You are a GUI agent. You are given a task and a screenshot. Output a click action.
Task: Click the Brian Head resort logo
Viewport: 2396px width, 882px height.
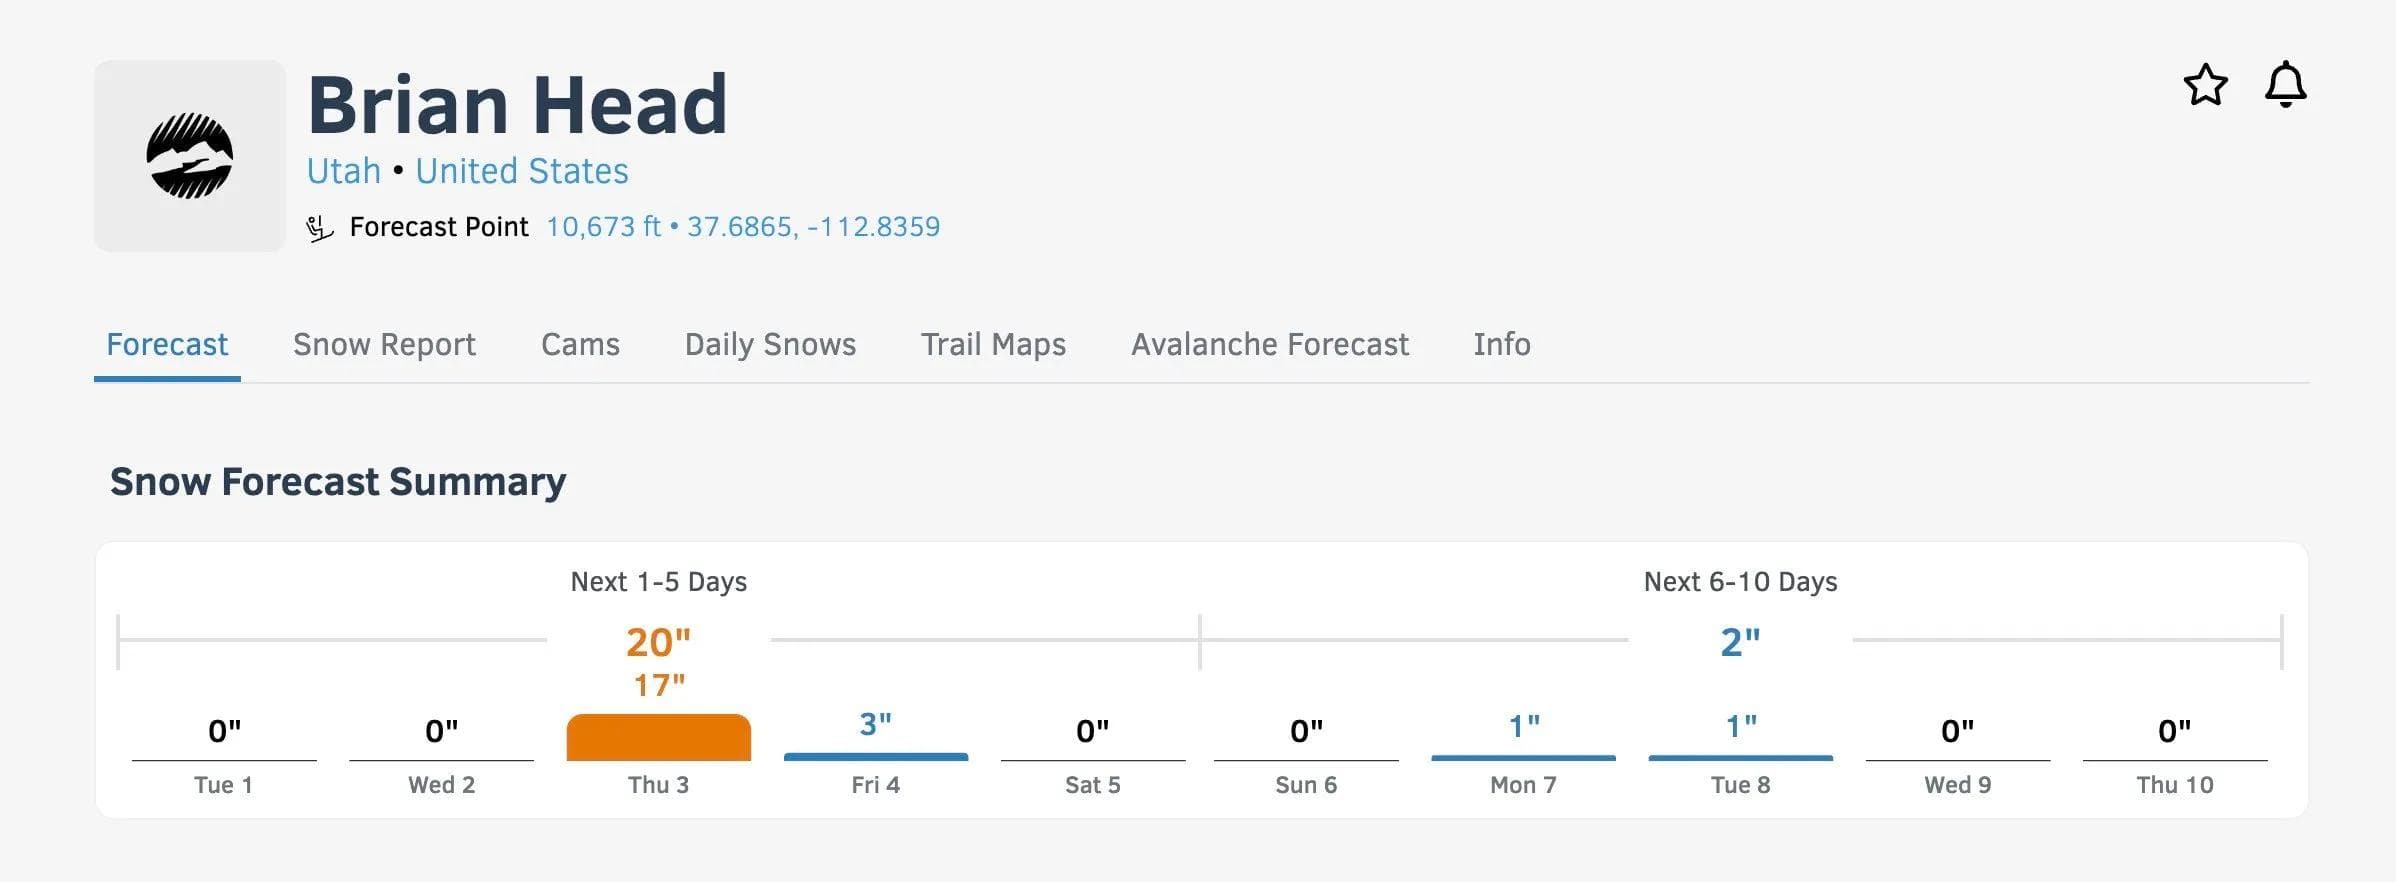(190, 156)
